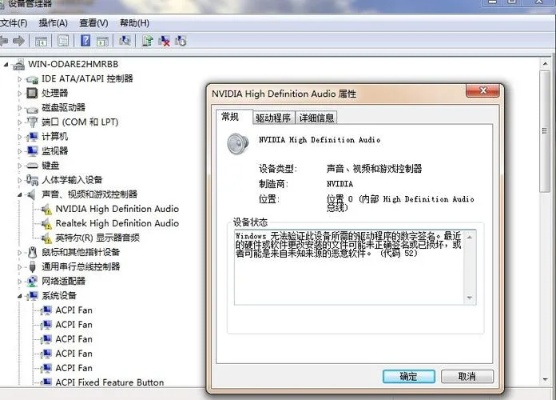
Task: Click the 人体学输入设备 label
Action: (x=72, y=180)
